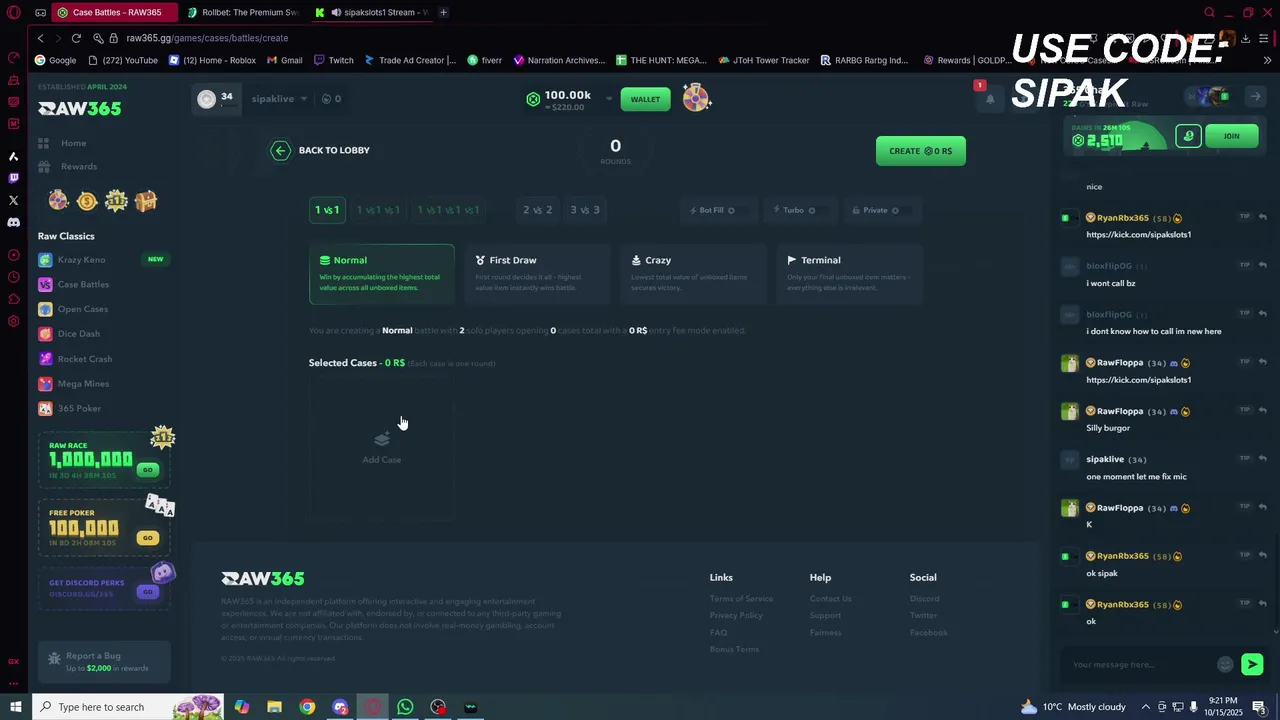Tip RawFloppa on the Silly burgor message

point(1245,410)
